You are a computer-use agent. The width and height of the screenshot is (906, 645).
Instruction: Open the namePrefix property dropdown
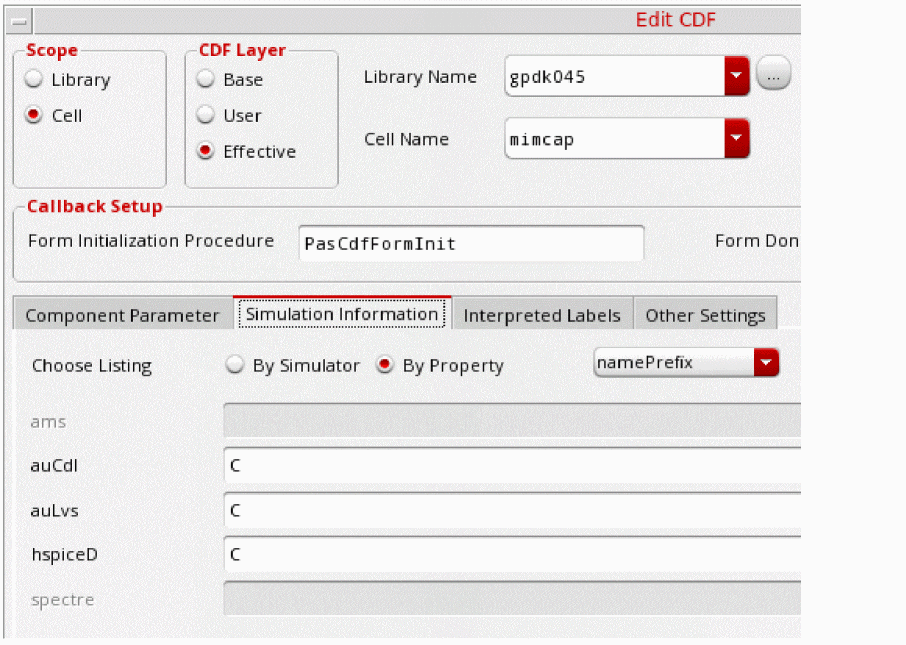pyautogui.click(x=686, y=362)
